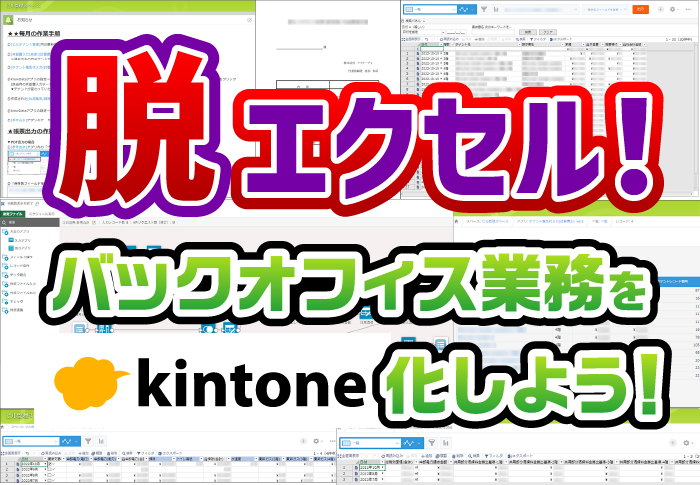This screenshot has width=700, height=485.
Task: Click the plus button in the bottom-left list
Action: tap(304, 441)
